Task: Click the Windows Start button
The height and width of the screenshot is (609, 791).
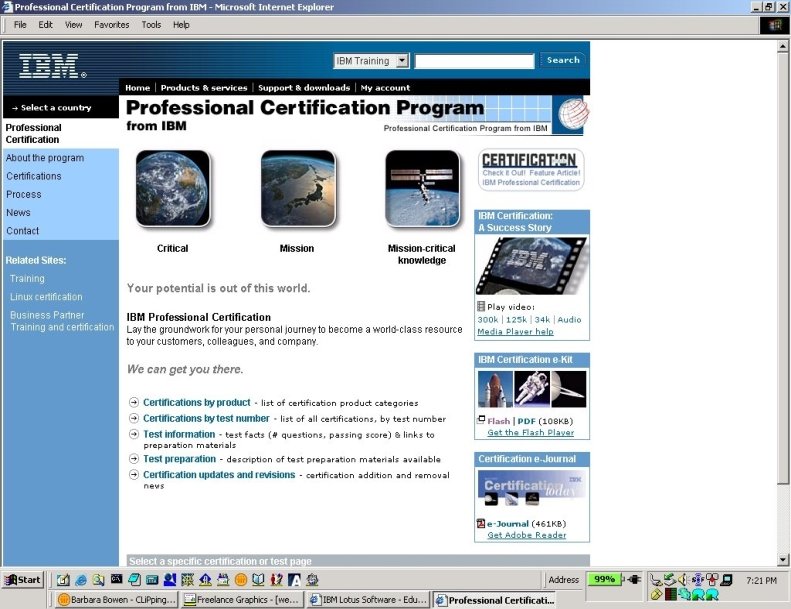Action: coord(23,579)
